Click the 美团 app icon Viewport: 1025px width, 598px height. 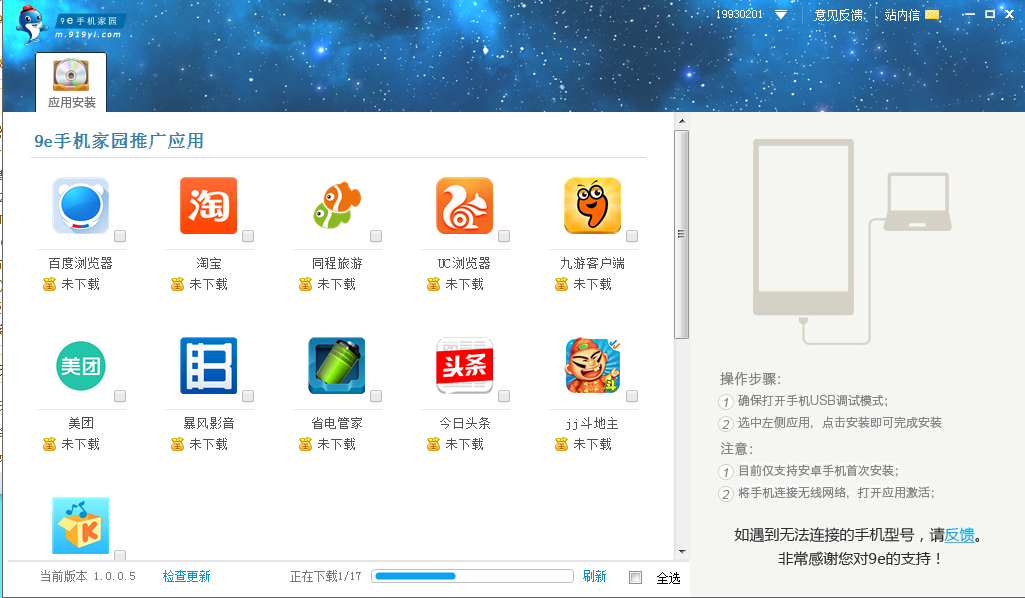click(x=80, y=366)
